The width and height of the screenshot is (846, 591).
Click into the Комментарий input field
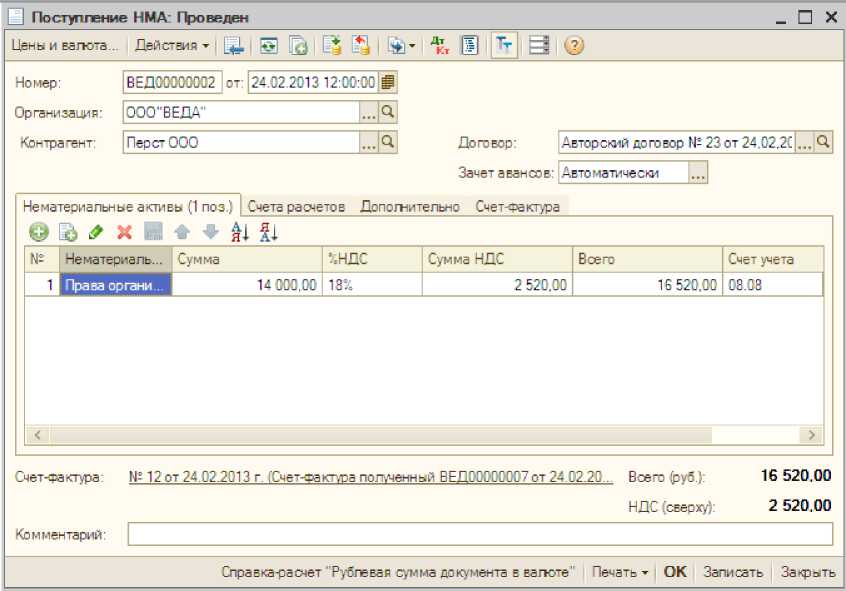pos(479,535)
